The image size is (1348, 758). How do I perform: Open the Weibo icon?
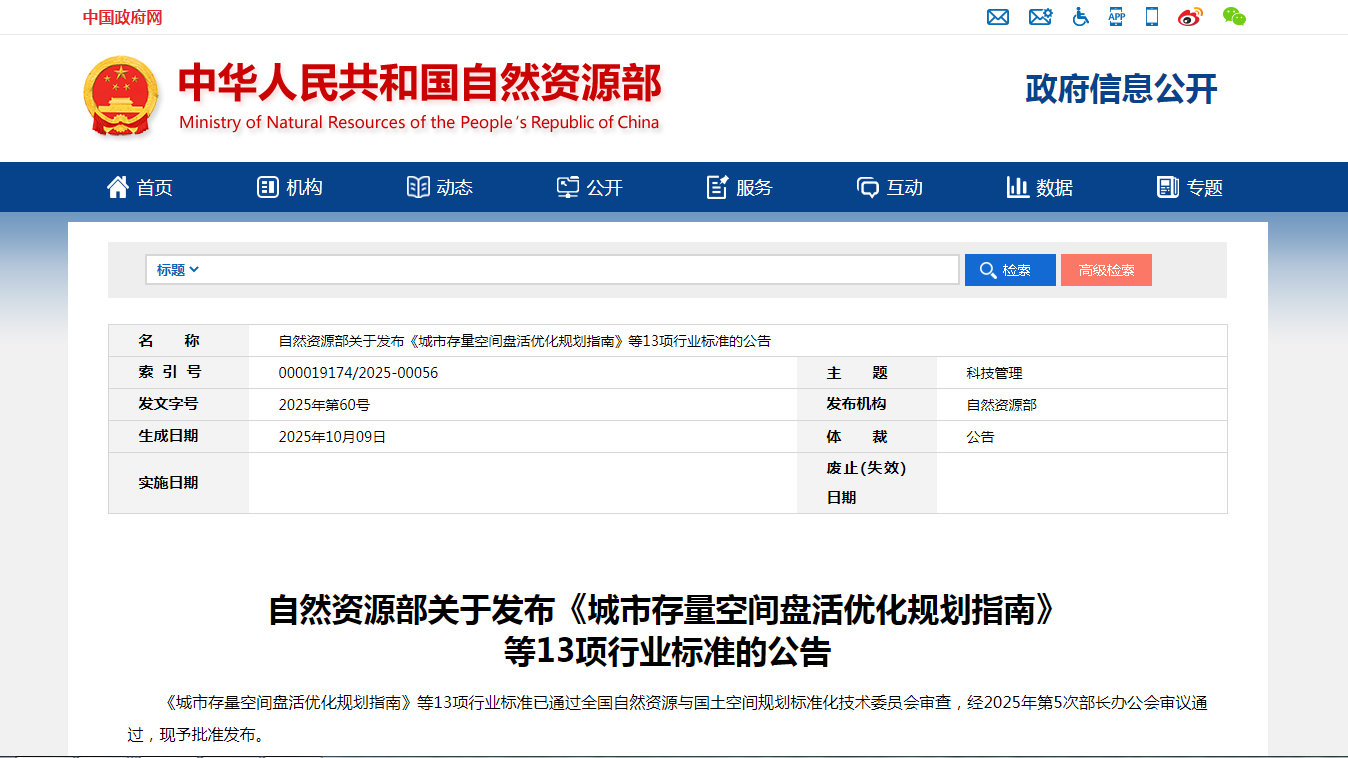1190,17
